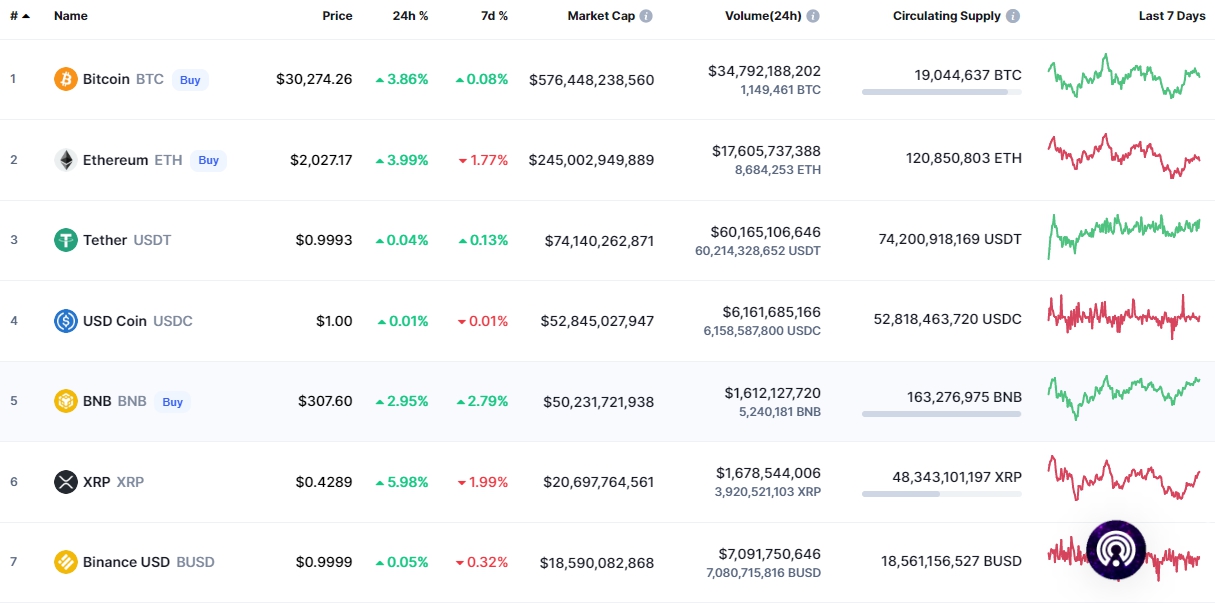Click XRP price $0.4289
This screenshot has height=603, width=1215.
click(324, 482)
